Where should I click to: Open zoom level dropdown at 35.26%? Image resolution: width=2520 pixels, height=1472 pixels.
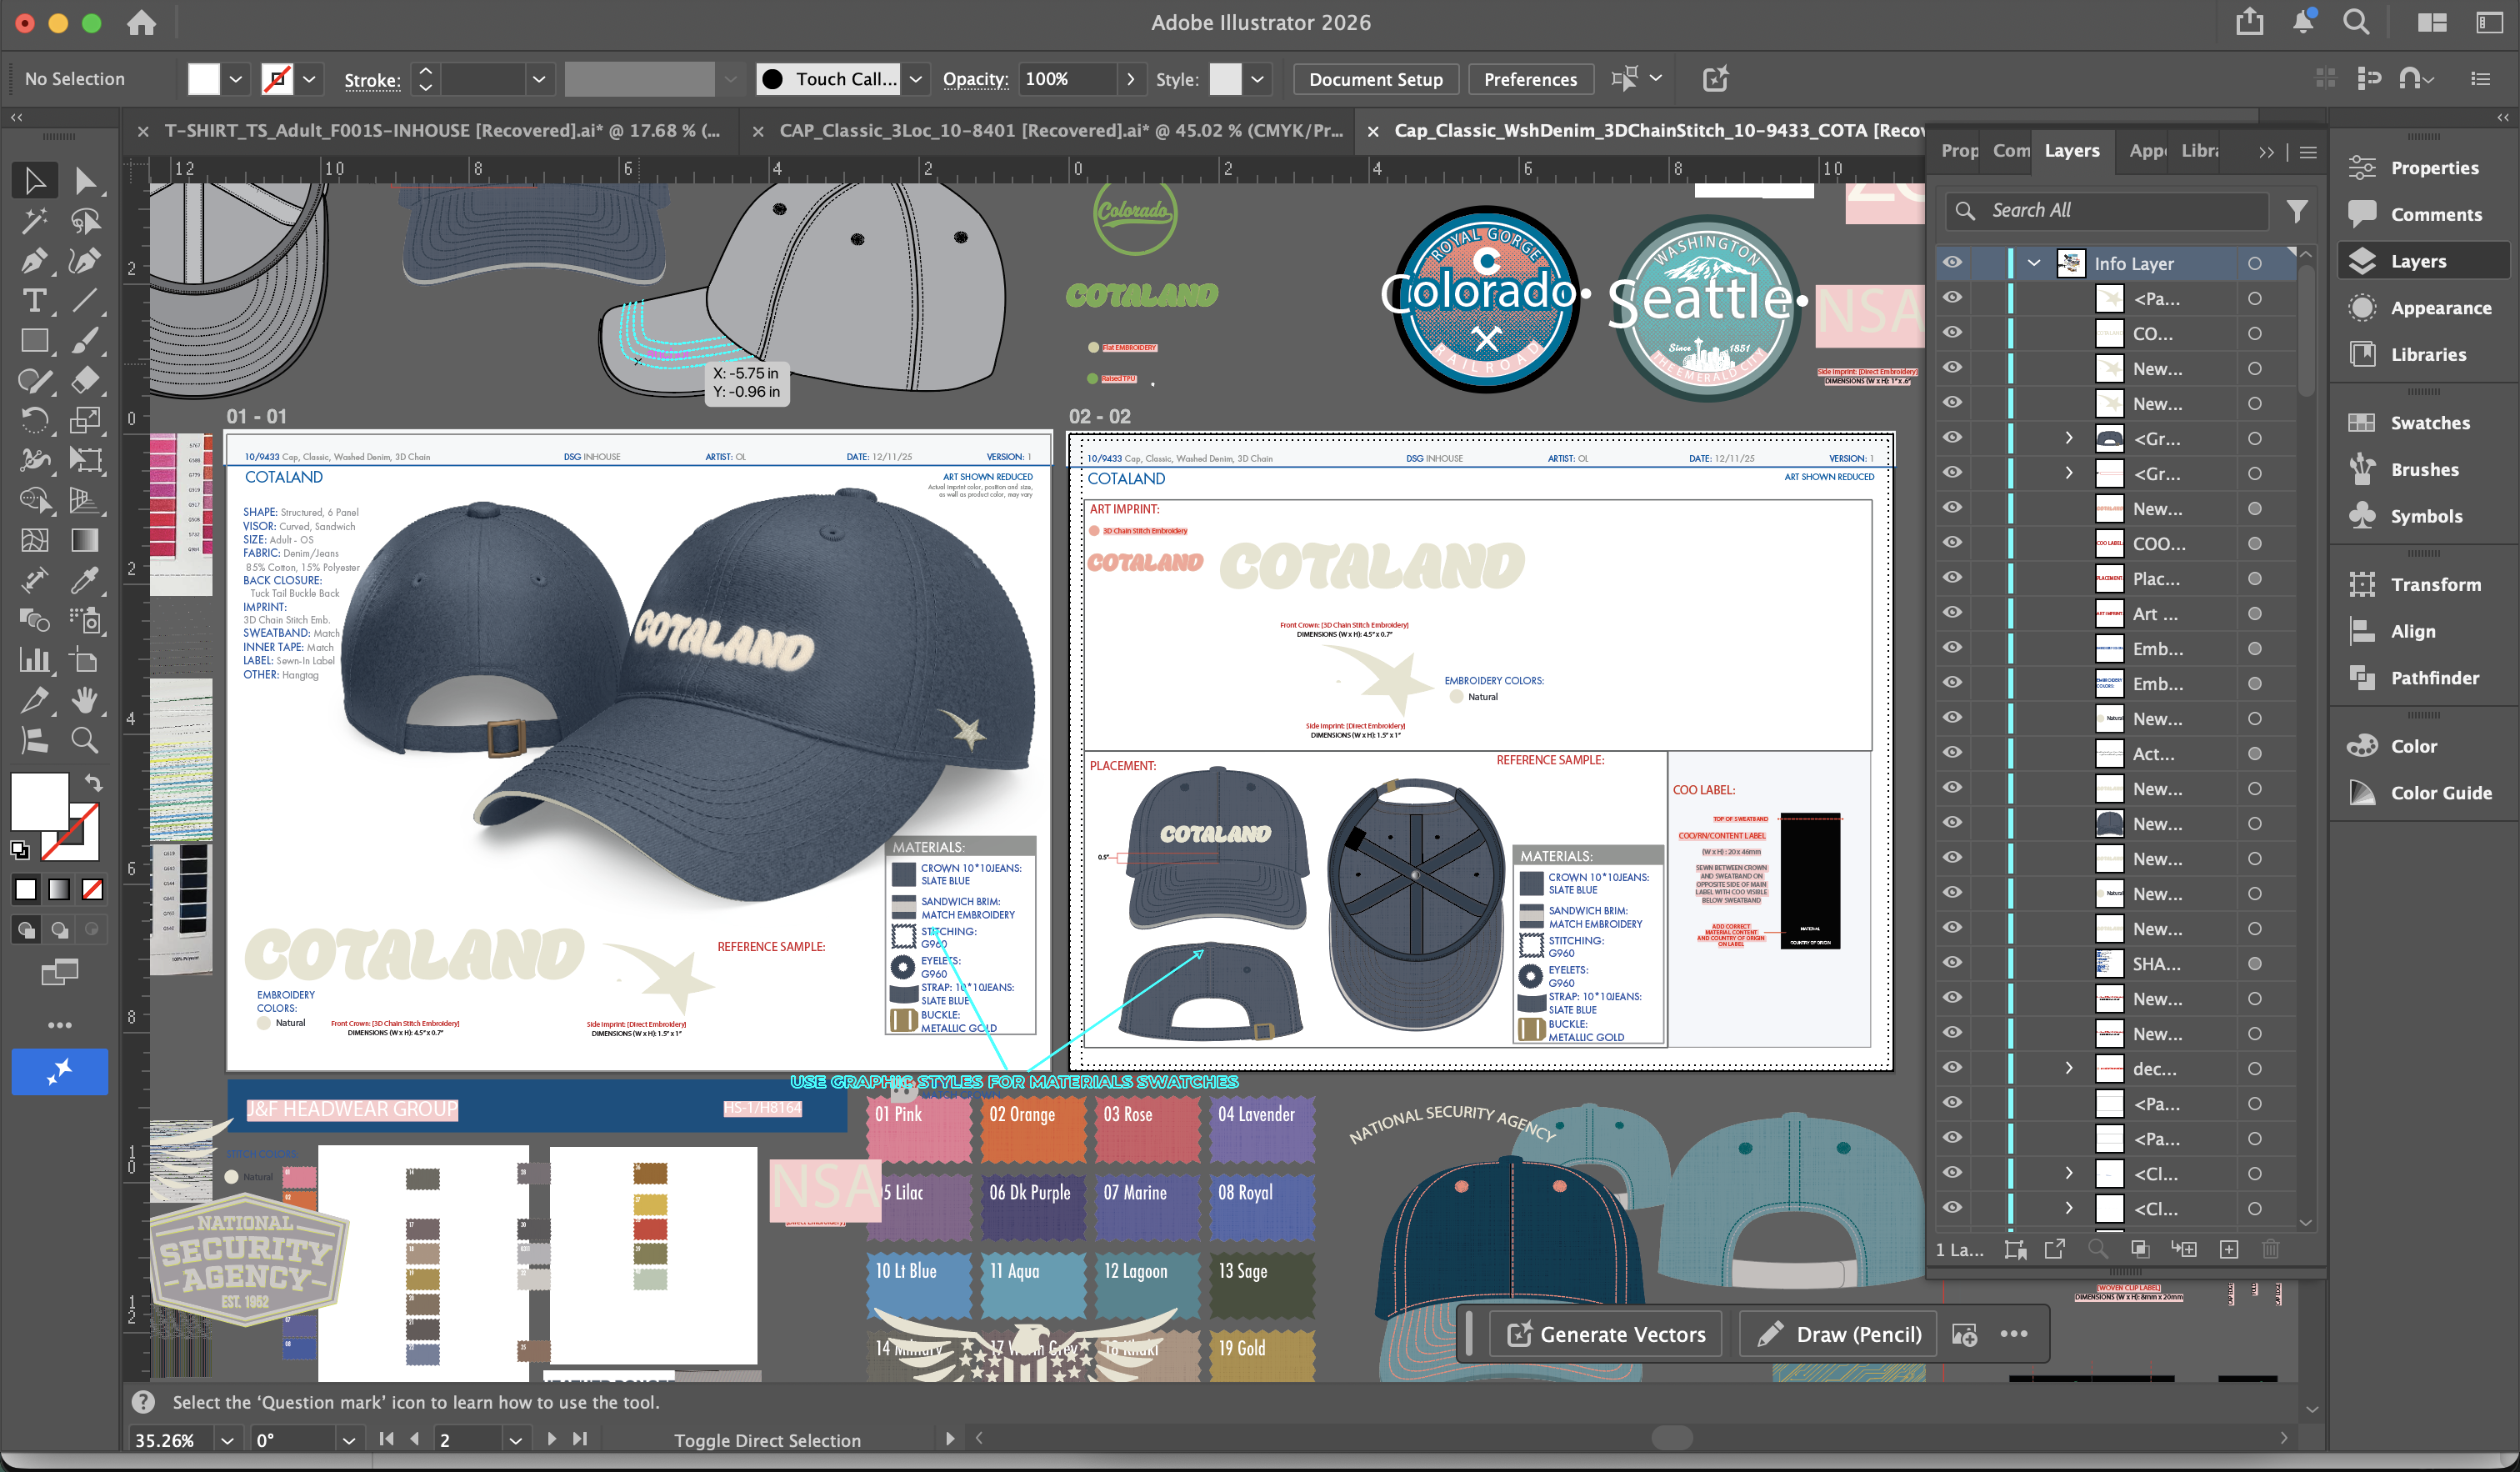point(227,1440)
